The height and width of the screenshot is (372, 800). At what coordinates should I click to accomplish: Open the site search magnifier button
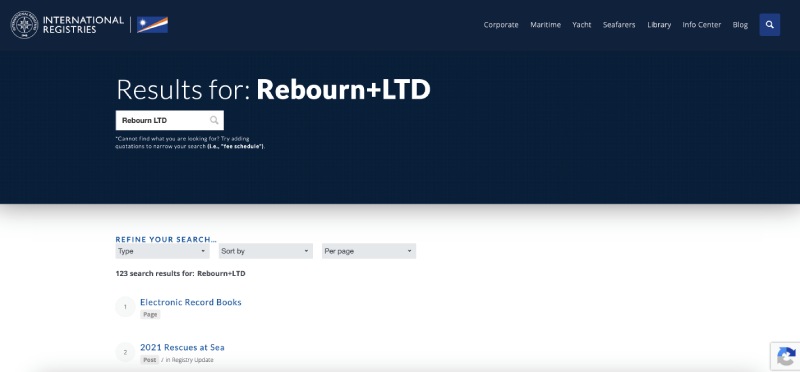(x=769, y=24)
